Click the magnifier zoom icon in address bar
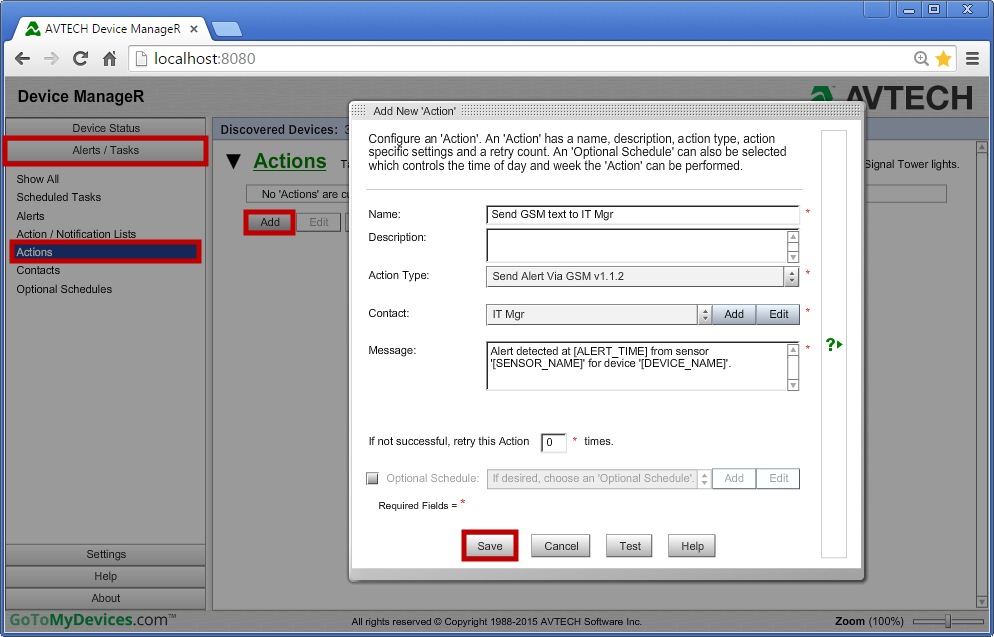Image resolution: width=994 pixels, height=637 pixels. click(x=922, y=58)
